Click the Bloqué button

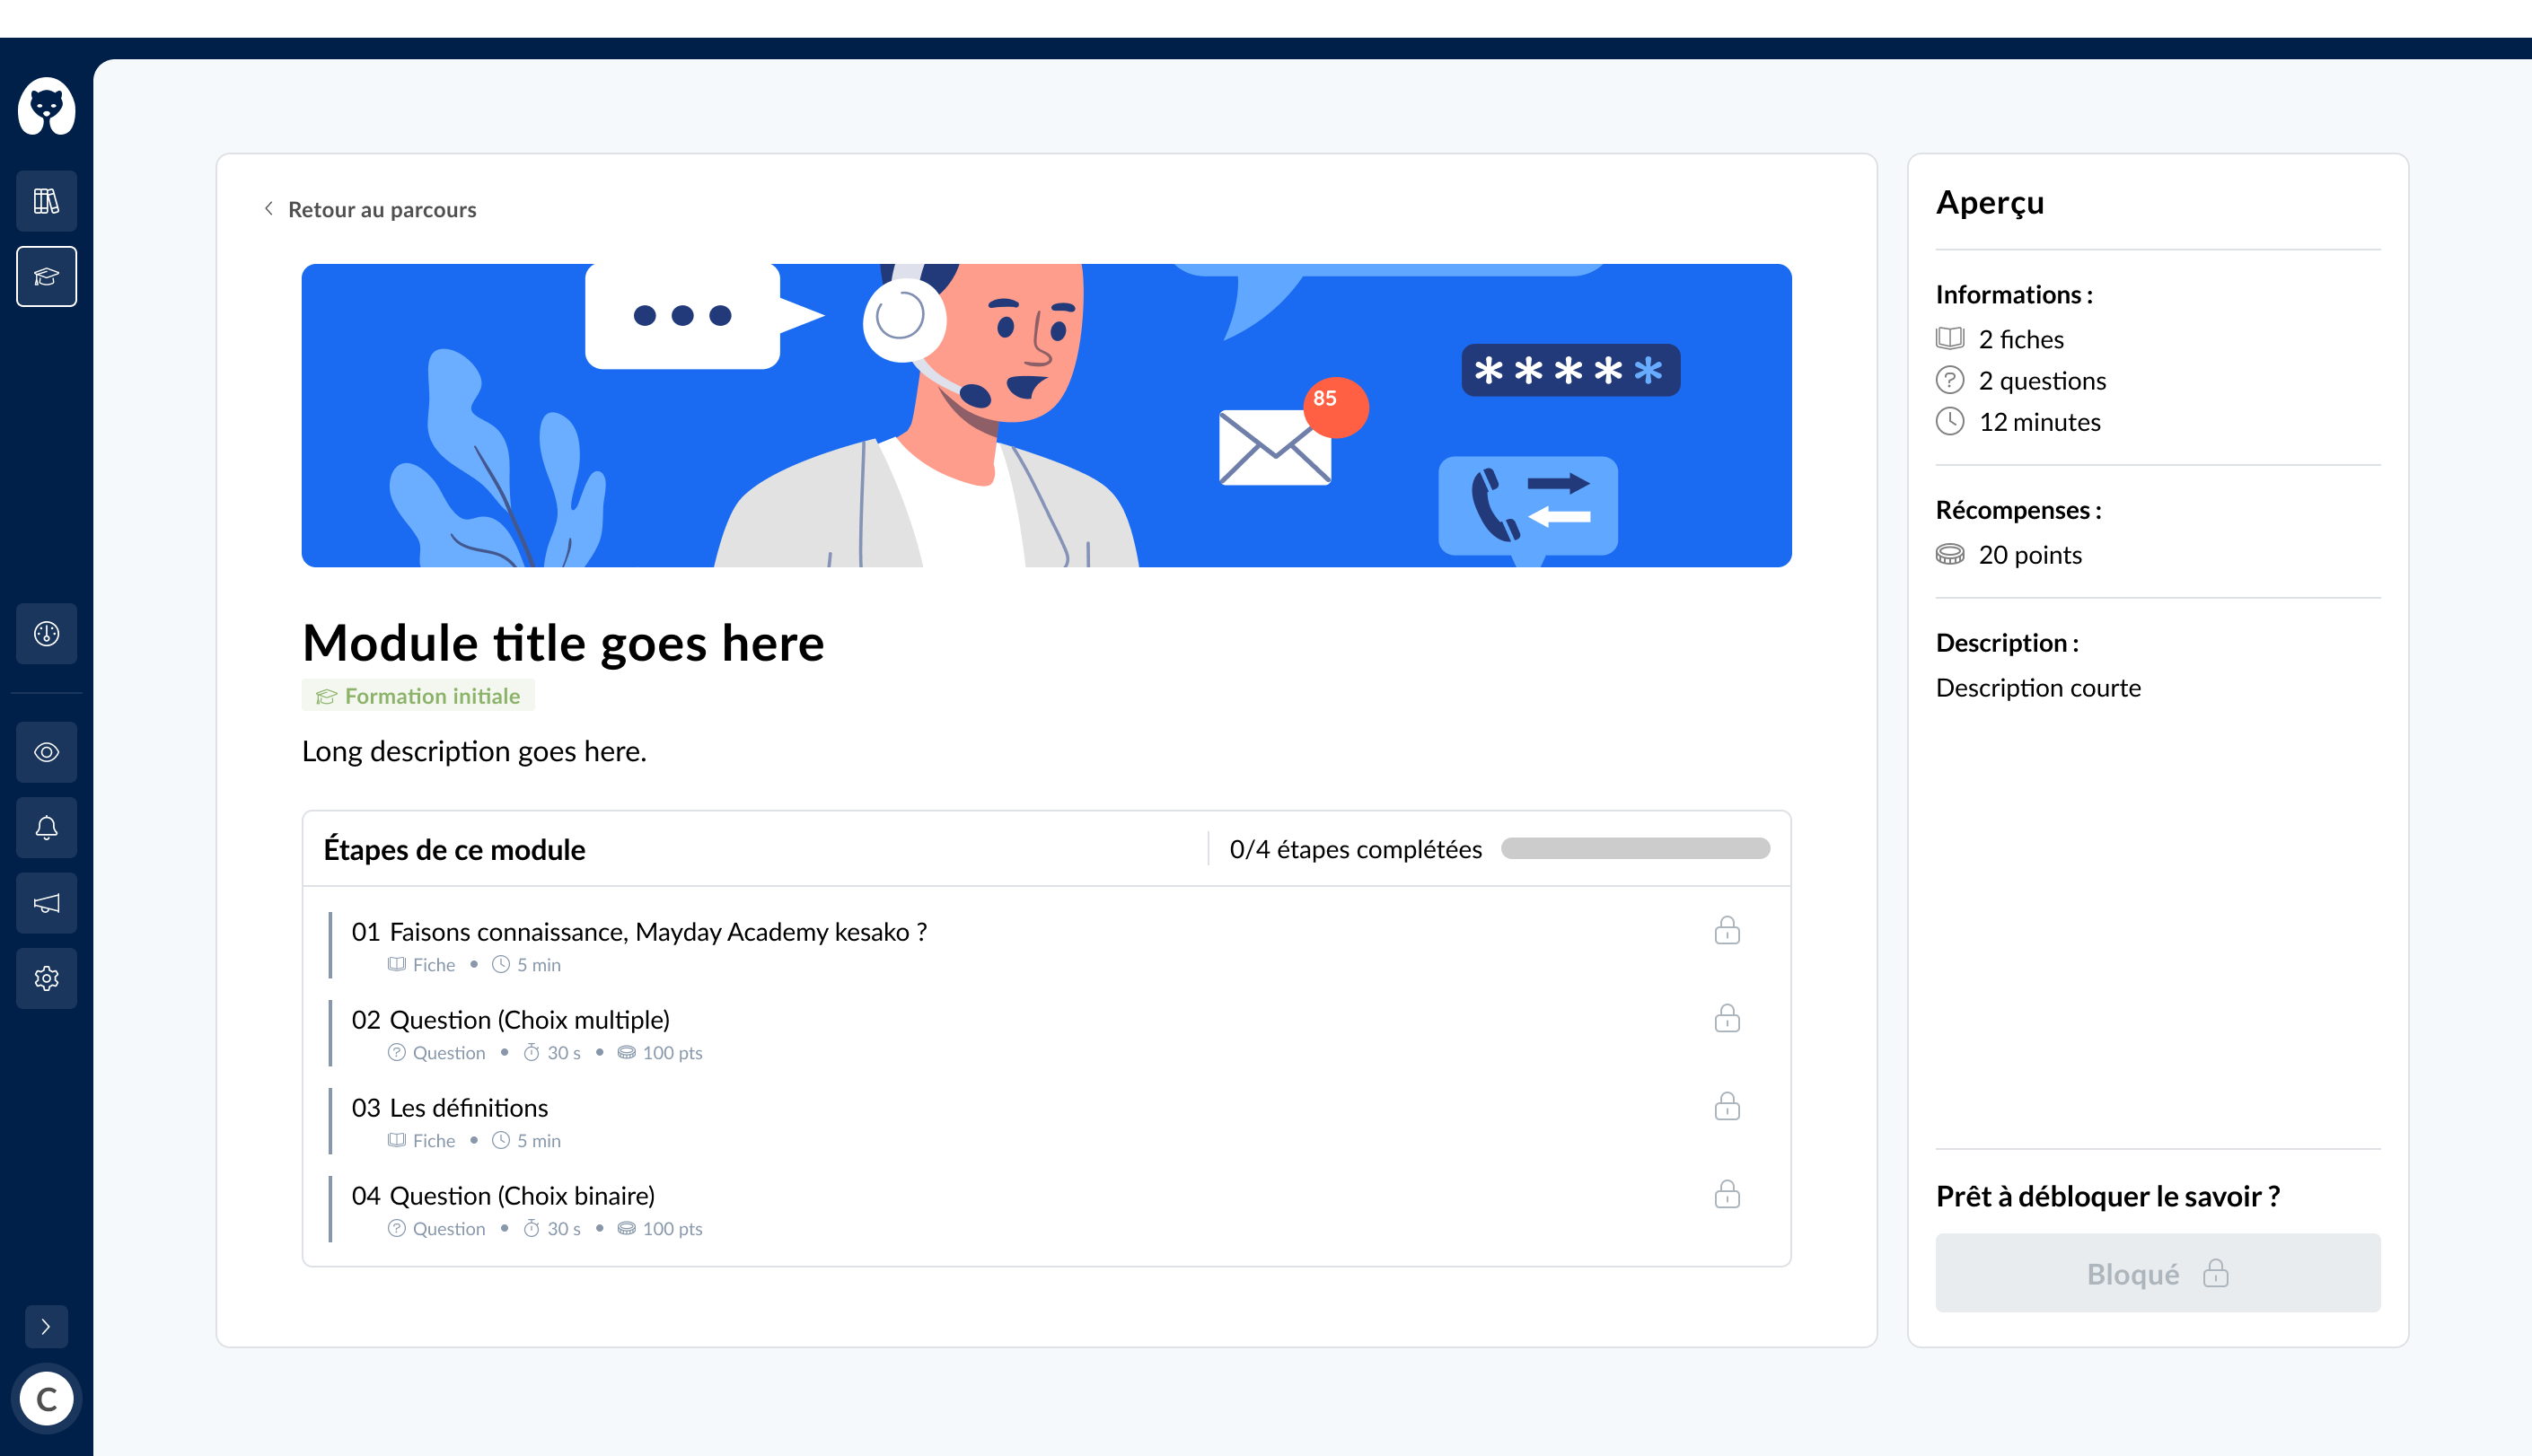click(2157, 1273)
